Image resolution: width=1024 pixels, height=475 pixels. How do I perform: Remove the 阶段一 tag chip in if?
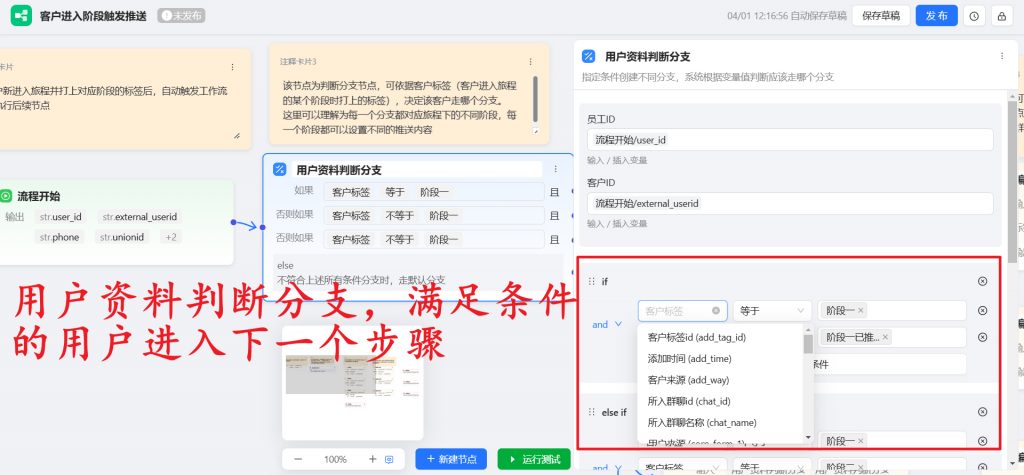click(x=861, y=310)
